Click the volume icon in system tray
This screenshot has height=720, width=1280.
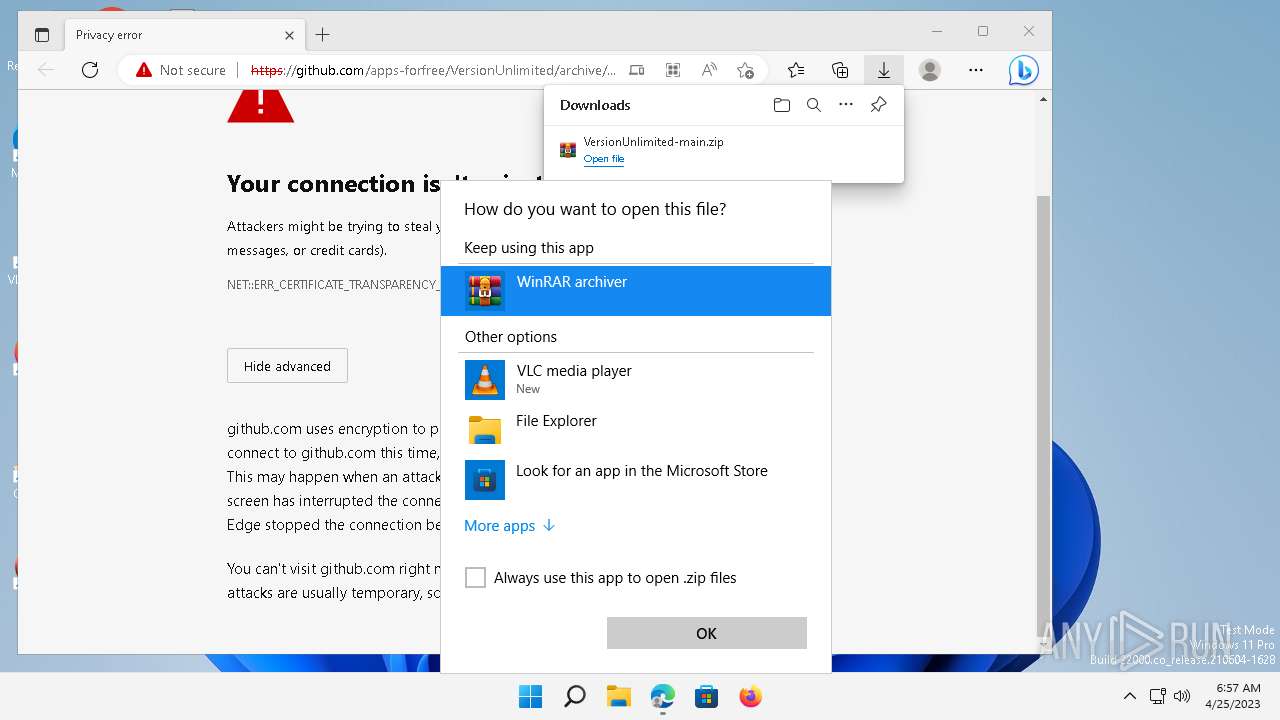(x=1182, y=696)
